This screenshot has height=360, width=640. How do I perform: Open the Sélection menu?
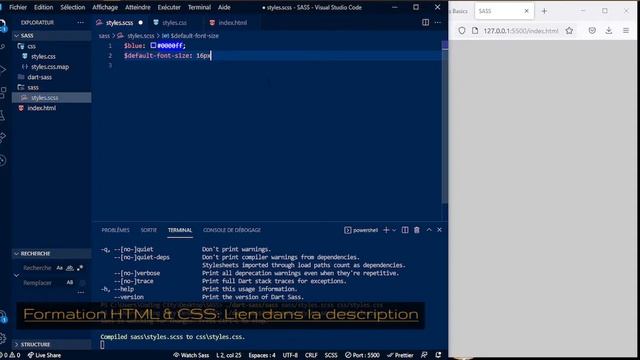tap(73, 7)
